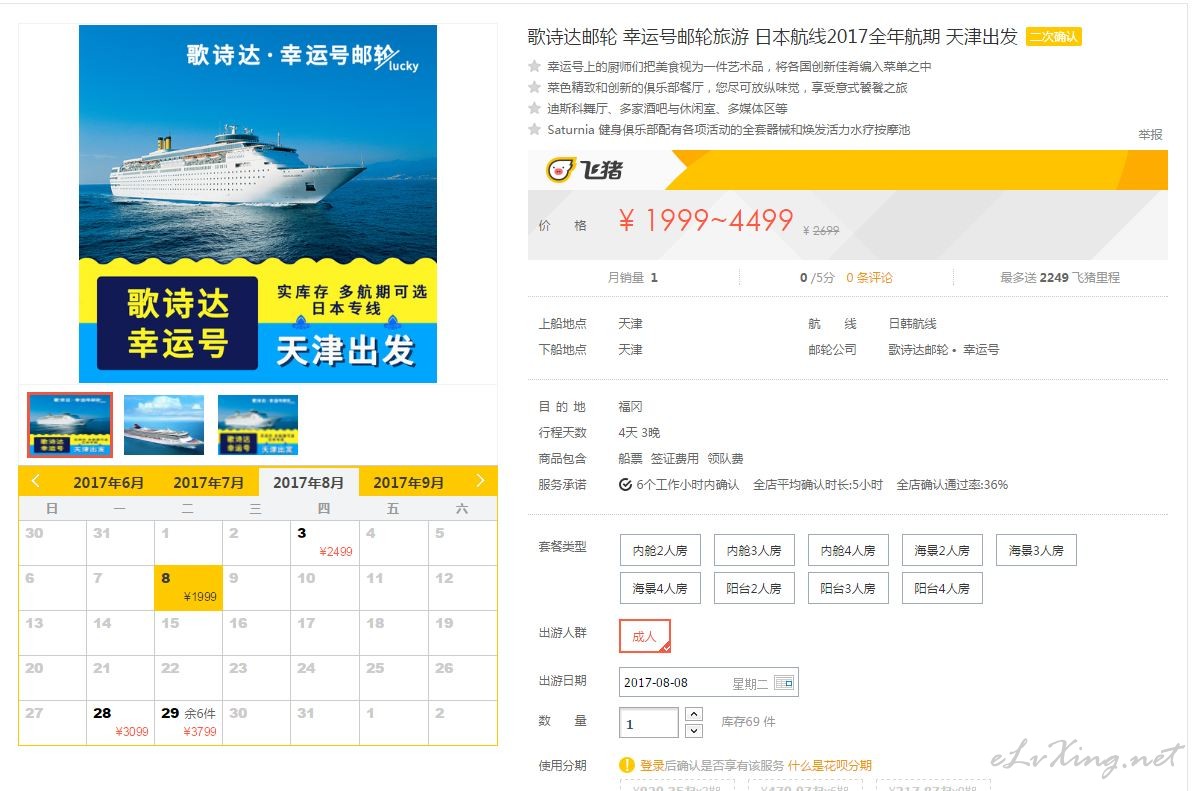Select the 内舱3人房 package option
The height and width of the screenshot is (791, 1195).
point(754,550)
